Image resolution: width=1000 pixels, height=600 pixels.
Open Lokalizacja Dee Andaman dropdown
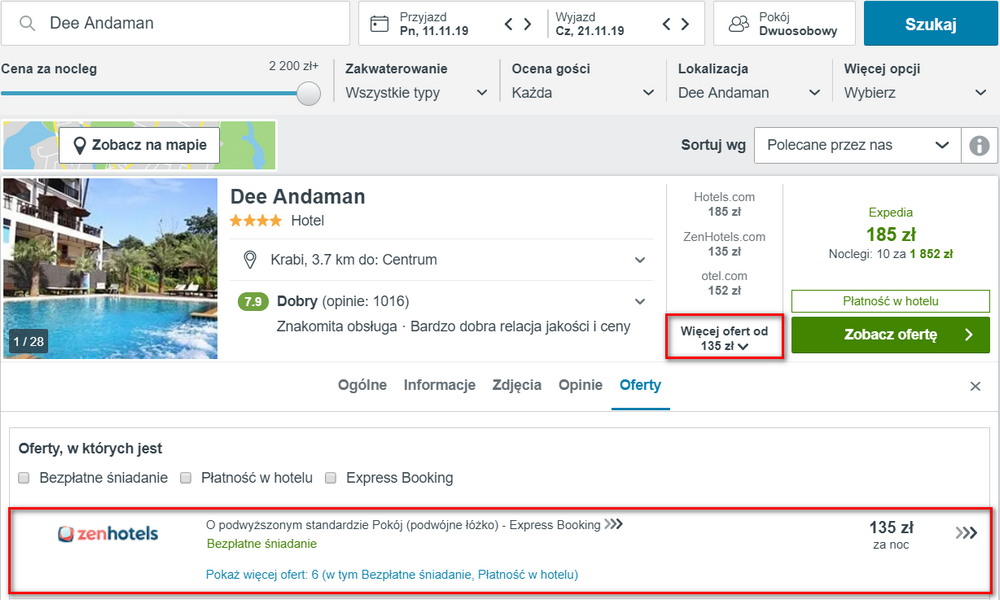749,93
